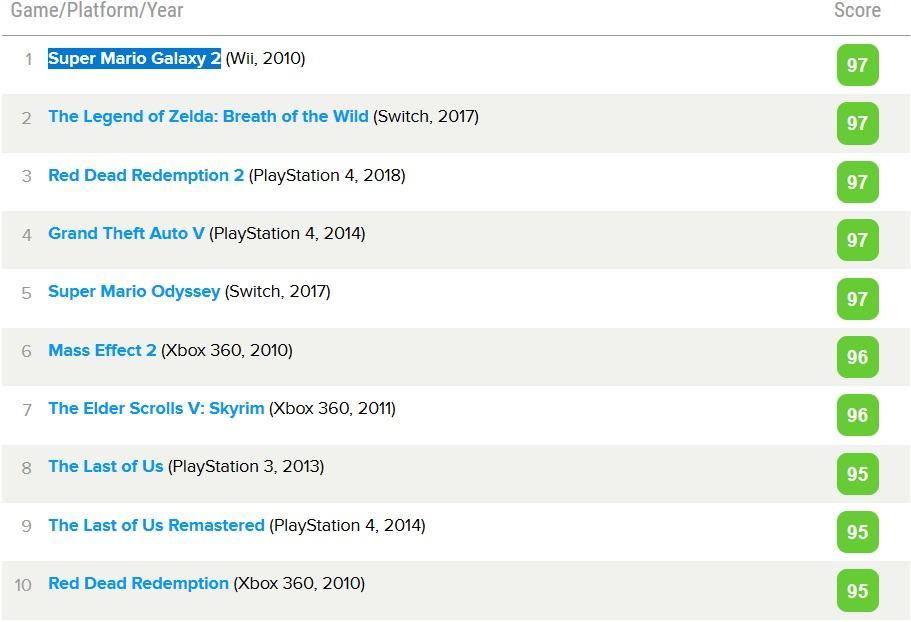
Task: Open The Elder Scrolls V: Skyrim link
Action: pyautogui.click(x=156, y=408)
